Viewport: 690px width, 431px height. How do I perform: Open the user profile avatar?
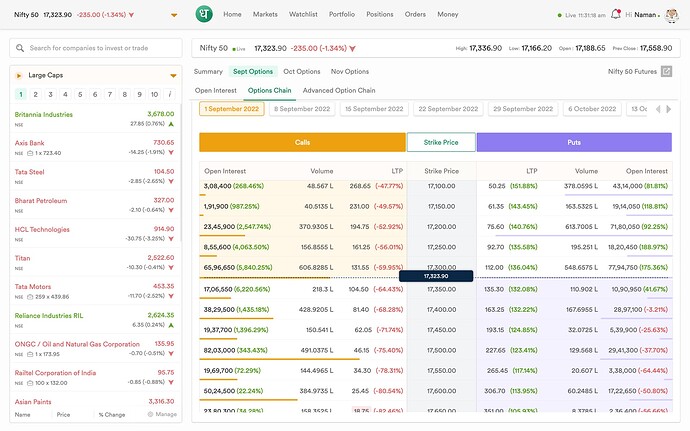(672, 15)
